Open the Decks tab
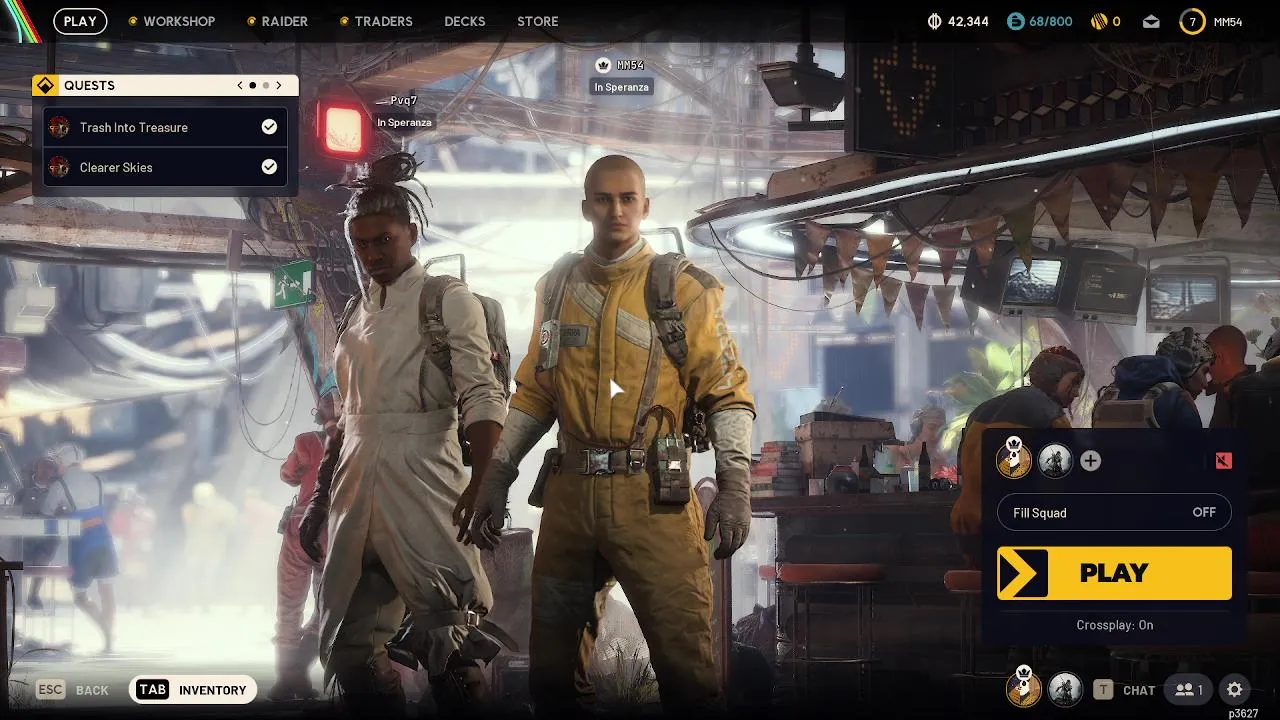 click(x=465, y=21)
